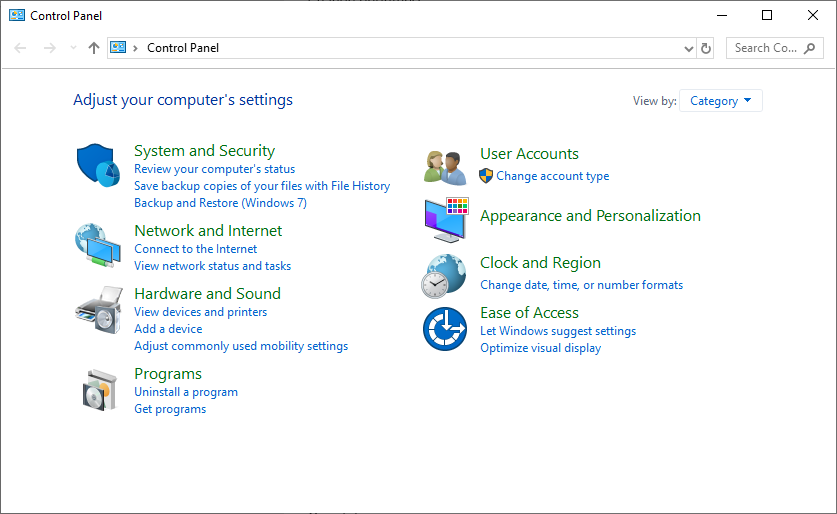Expand the recent locations dropdown arrow
This screenshot has width=837, height=514.
pyautogui.click(x=73, y=48)
